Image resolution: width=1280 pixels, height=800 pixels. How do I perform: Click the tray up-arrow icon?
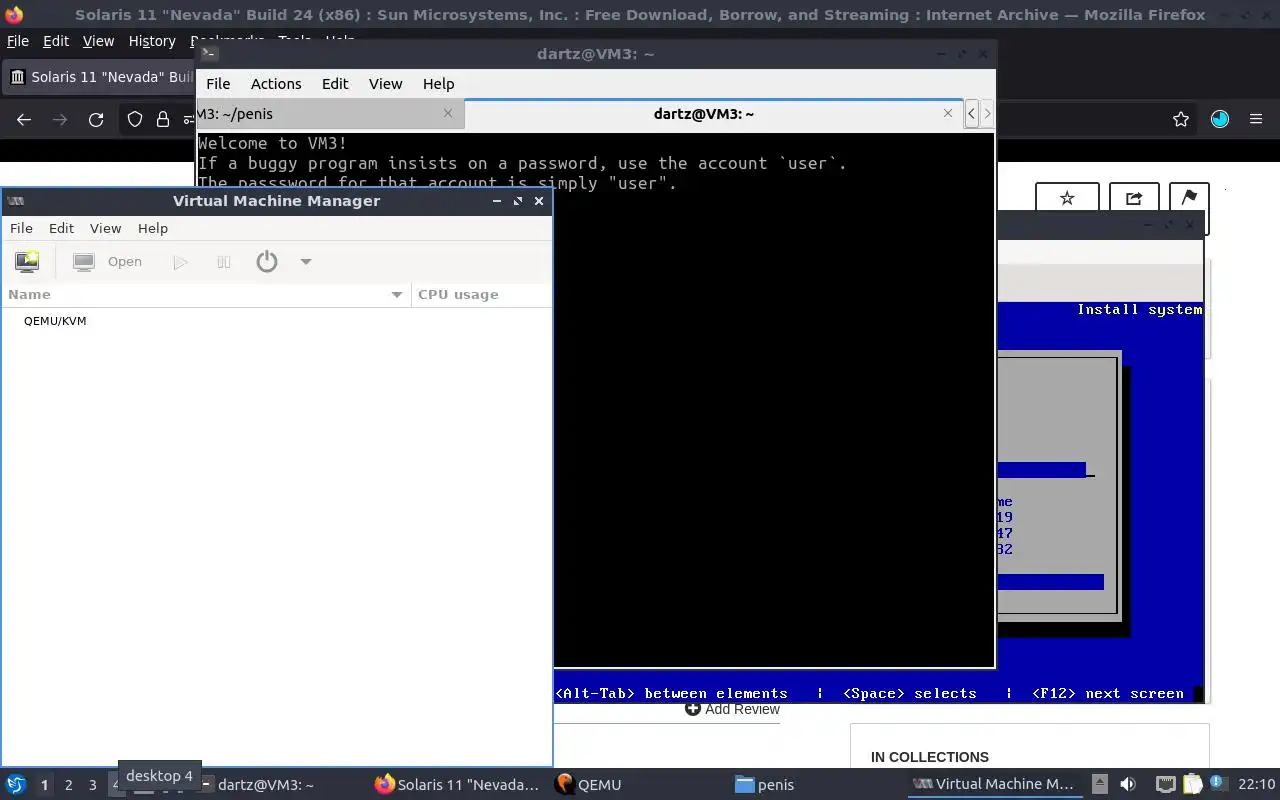(1099, 785)
